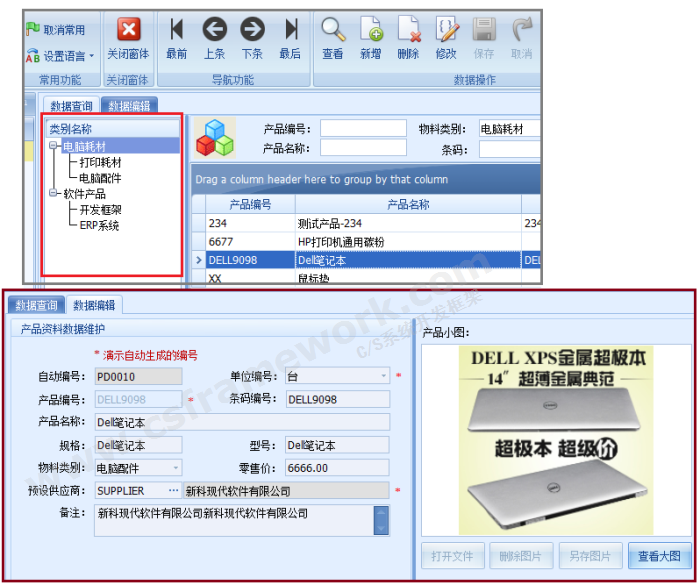
Task: Go to previous record using 上条
Action: click(x=214, y=30)
